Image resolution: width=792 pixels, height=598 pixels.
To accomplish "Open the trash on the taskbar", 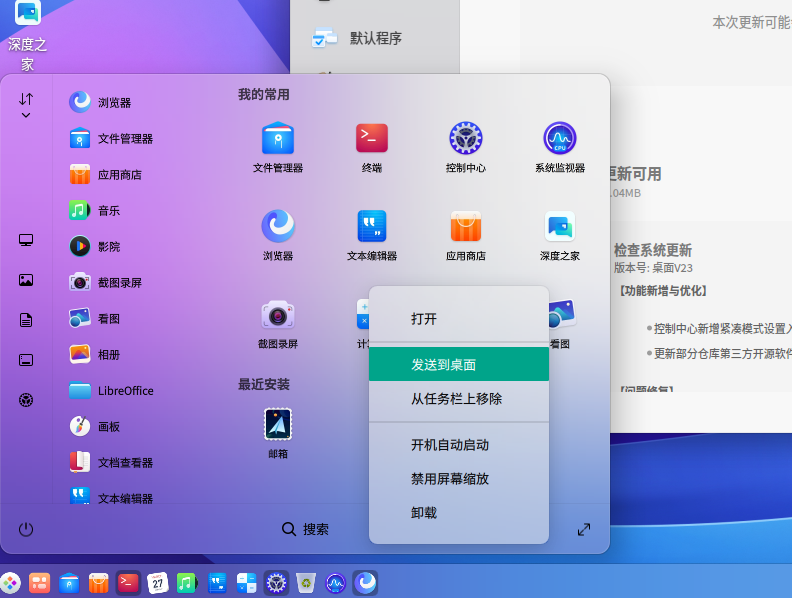I will click(306, 583).
